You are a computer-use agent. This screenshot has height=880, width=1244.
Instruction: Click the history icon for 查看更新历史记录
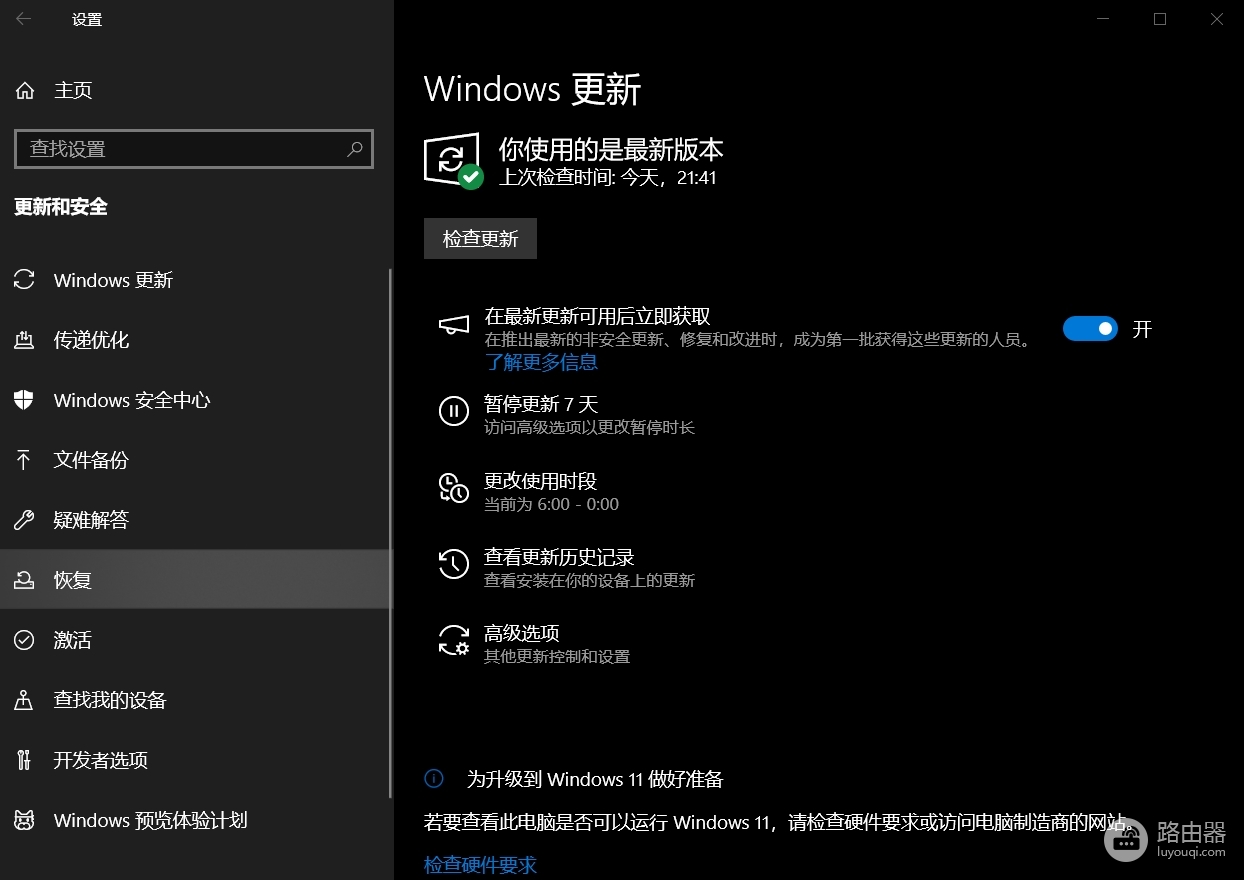tap(454, 564)
